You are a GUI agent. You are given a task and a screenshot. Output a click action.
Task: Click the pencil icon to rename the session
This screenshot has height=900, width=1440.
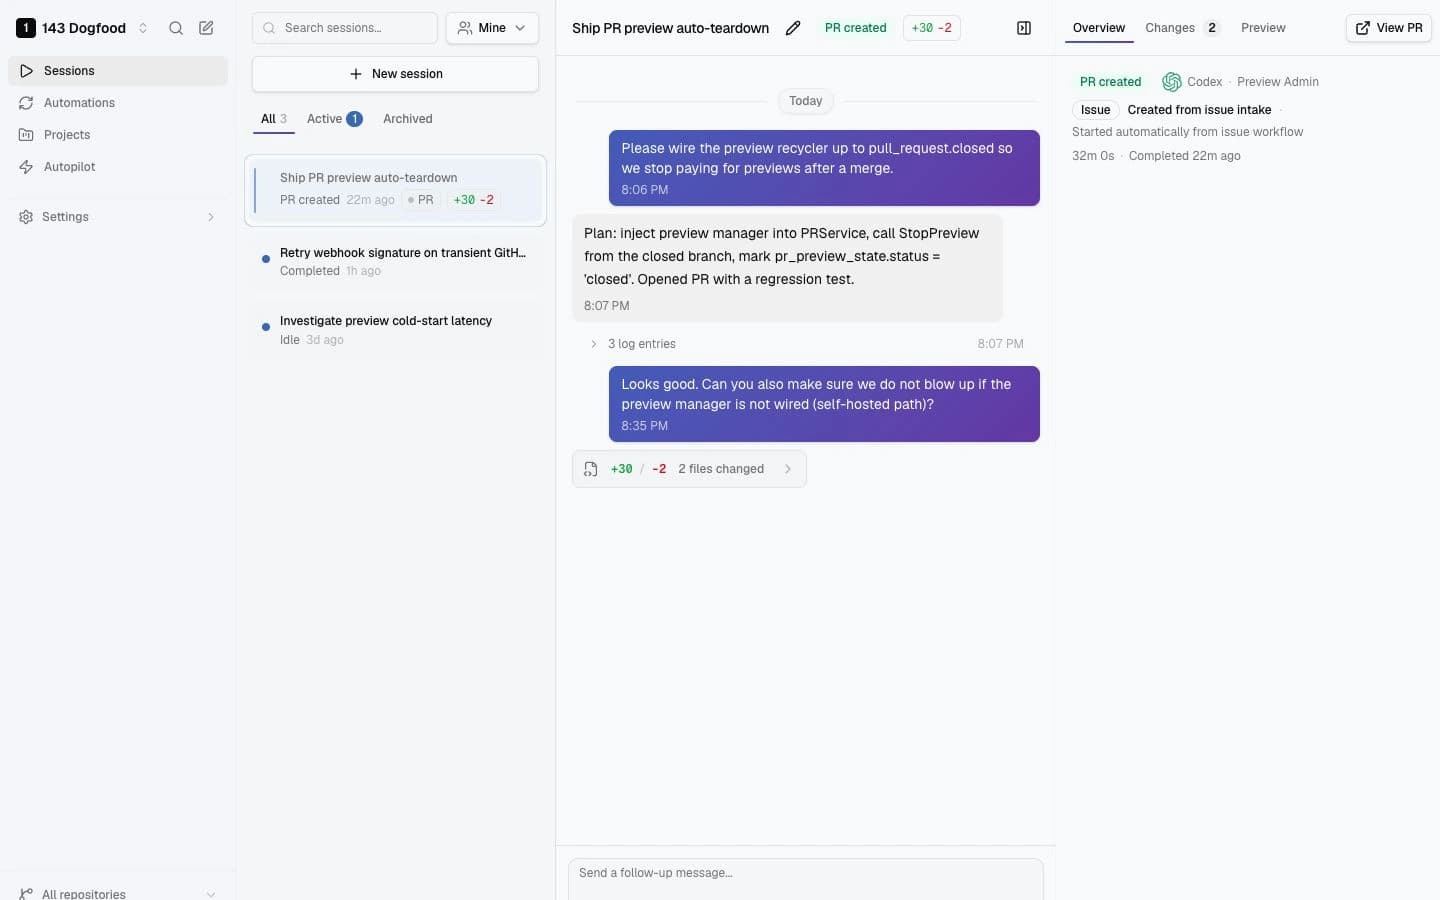(793, 28)
